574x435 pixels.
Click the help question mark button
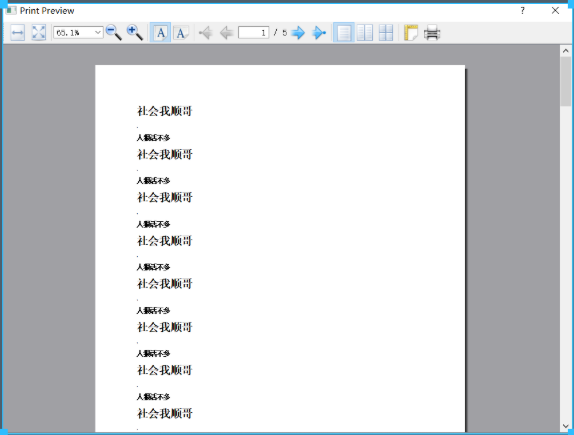click(x=522, y=11)
